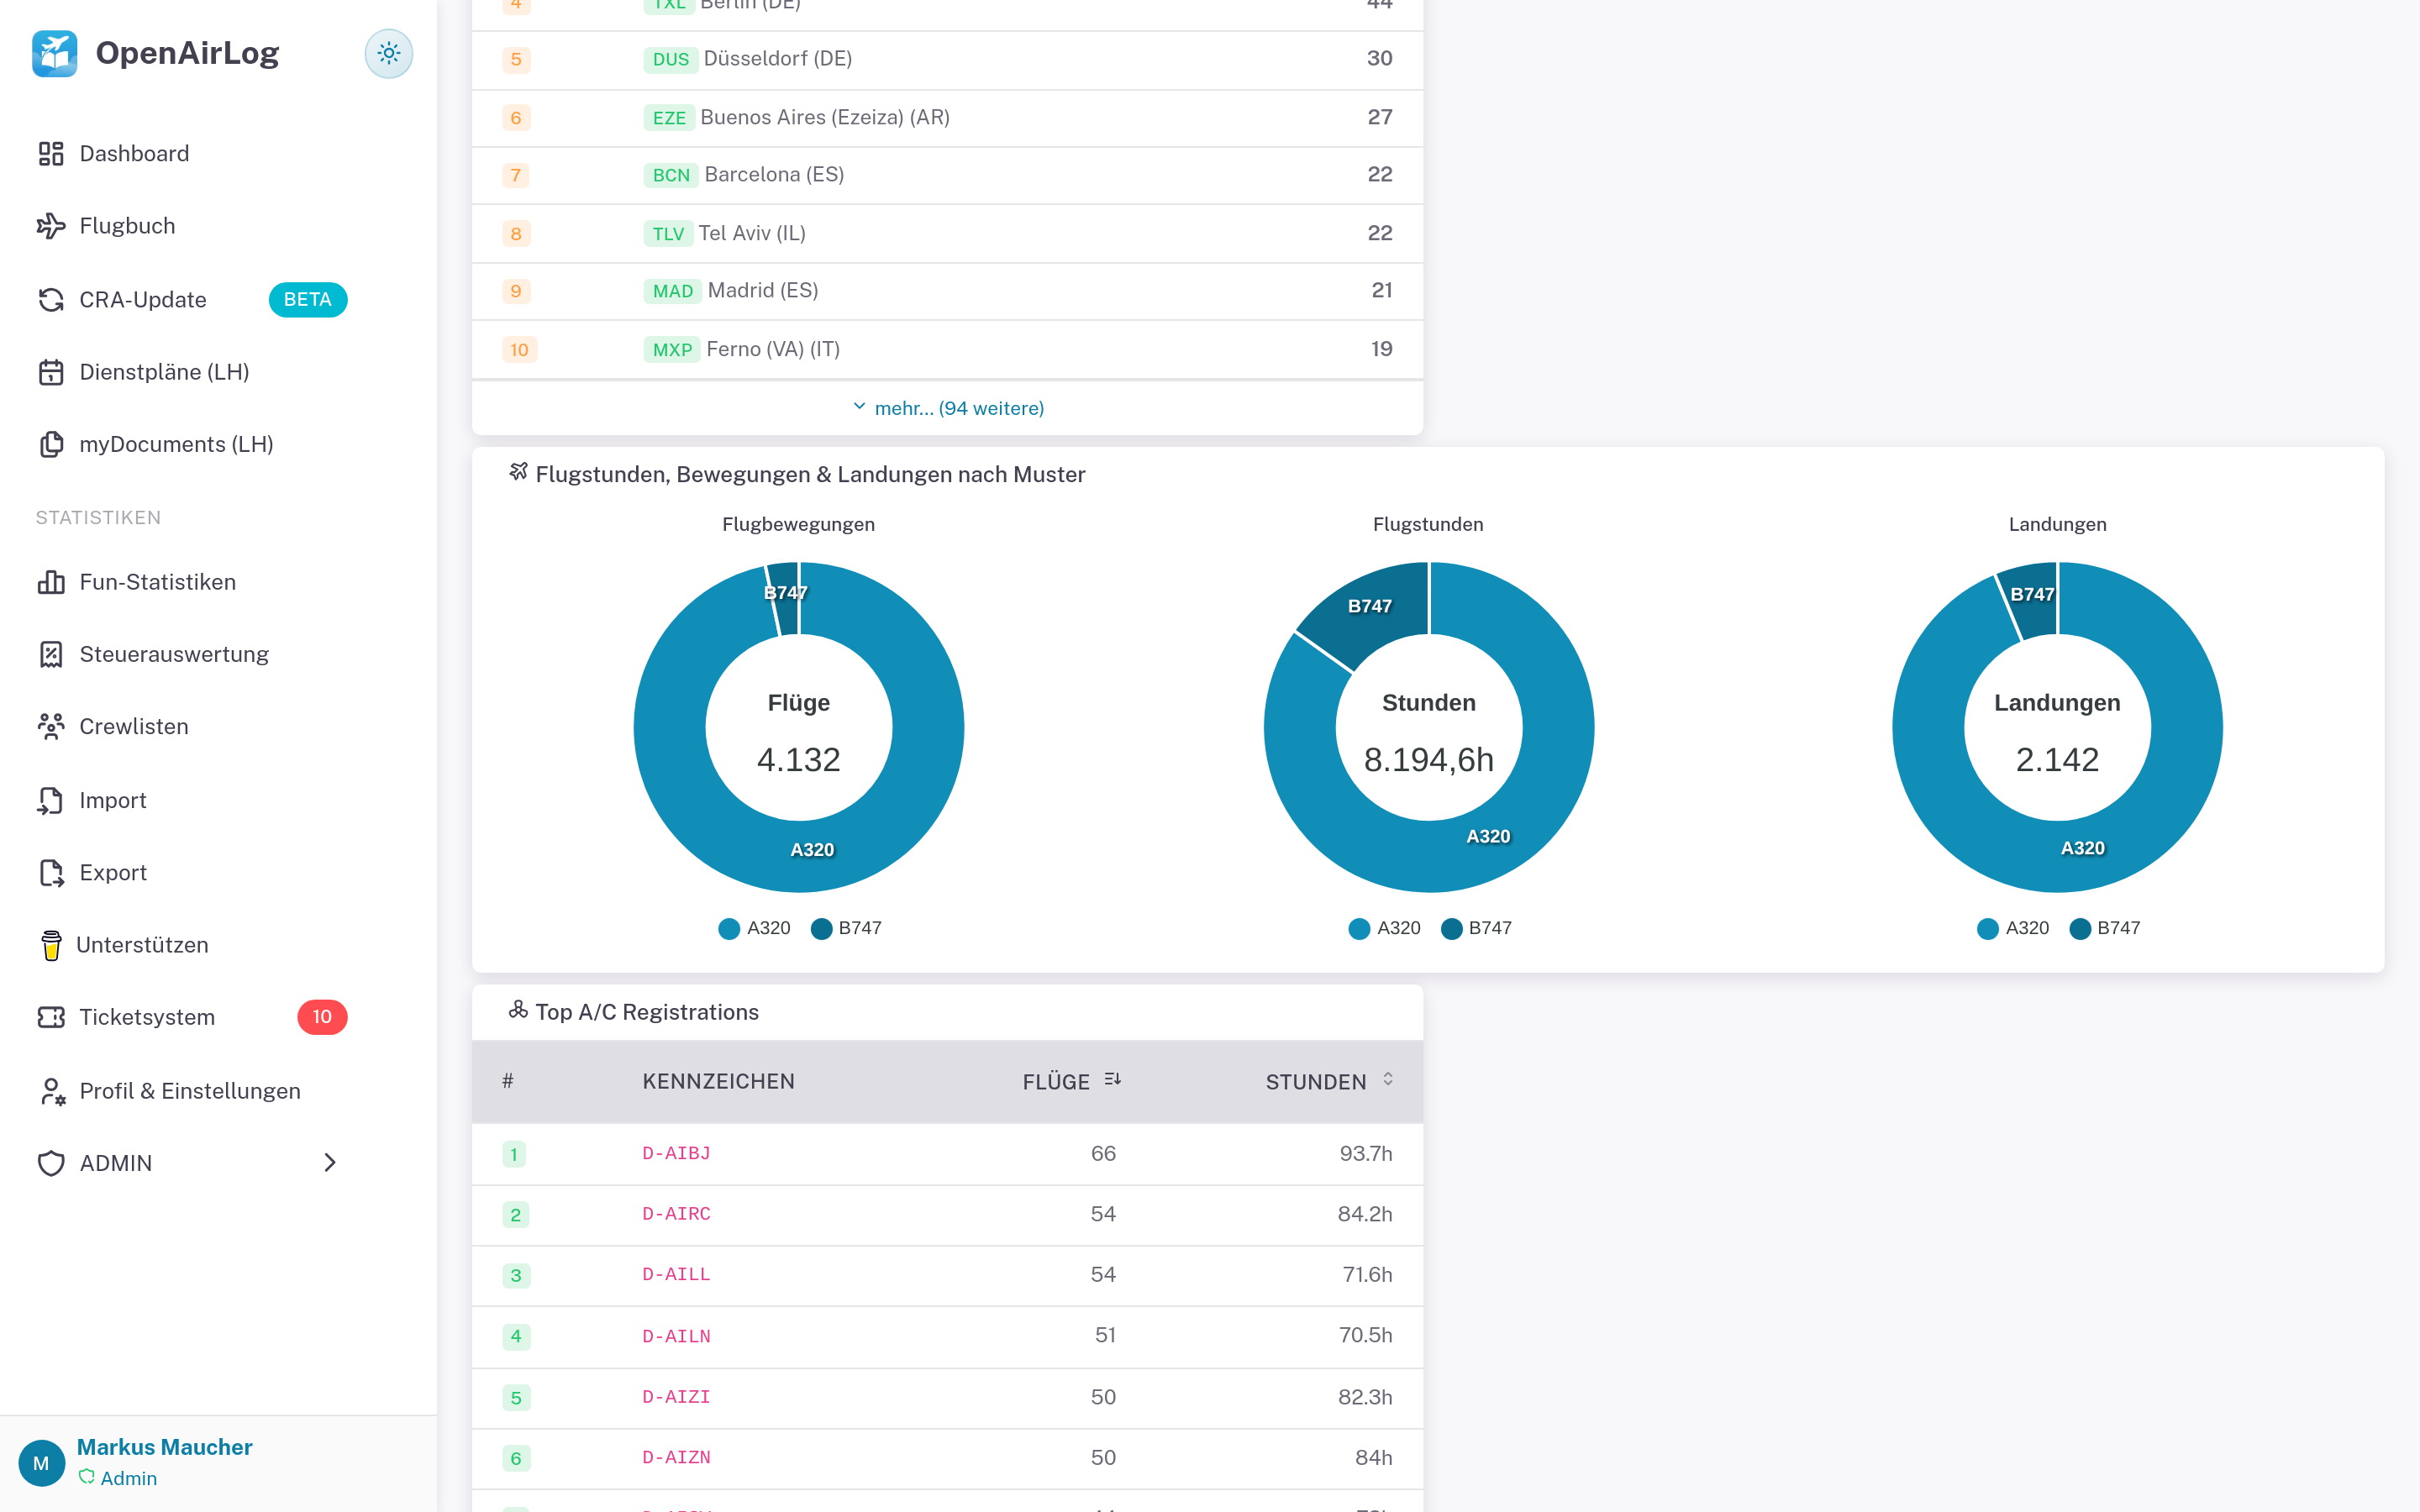Open Flugbuch via the airplane icon
The width and height of the screenshot is (2420, 1512).
[51, 226]
